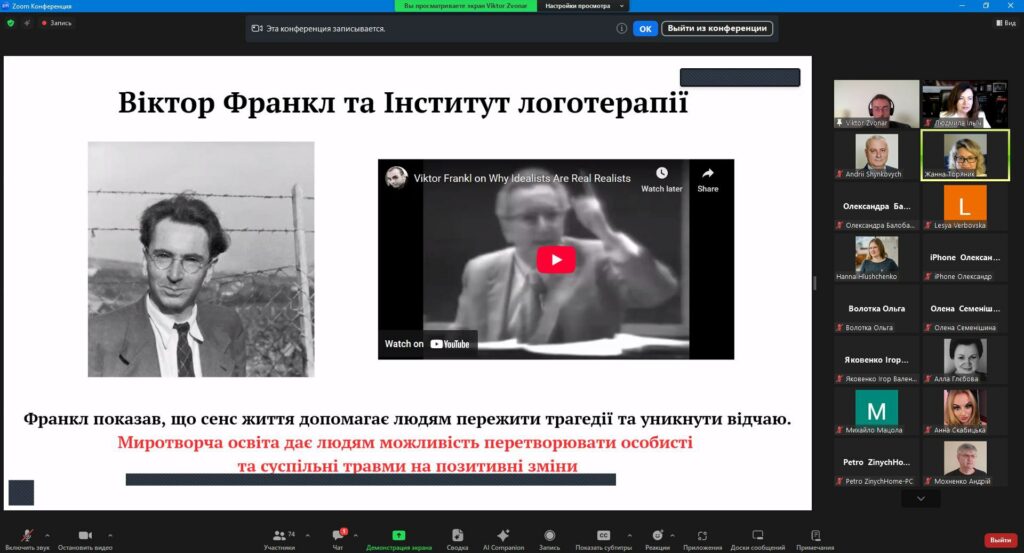1024x553 pixels.
Task: Select Михайло Мацола tile with M avatar
Action: coord(876,411)
